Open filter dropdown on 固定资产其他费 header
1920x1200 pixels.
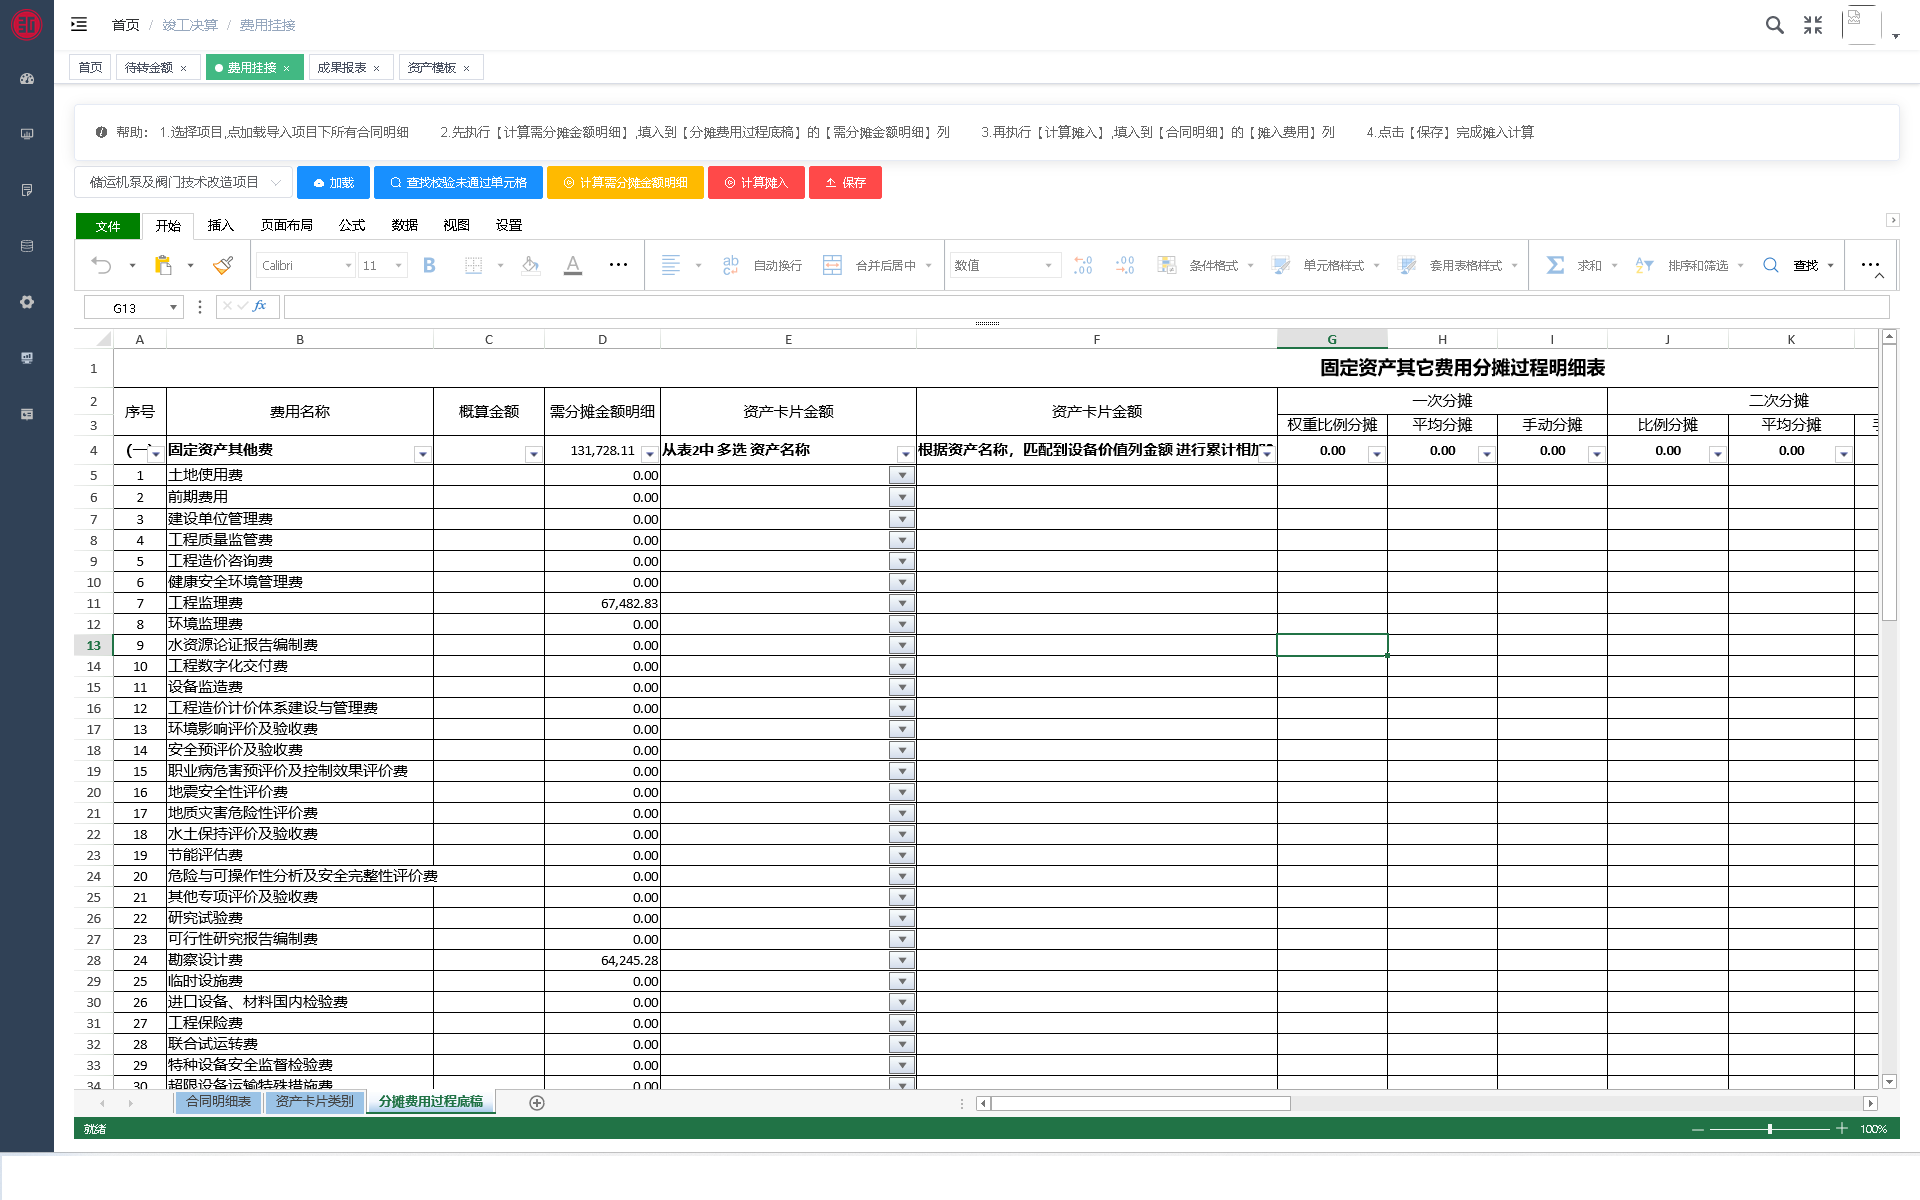422,454
